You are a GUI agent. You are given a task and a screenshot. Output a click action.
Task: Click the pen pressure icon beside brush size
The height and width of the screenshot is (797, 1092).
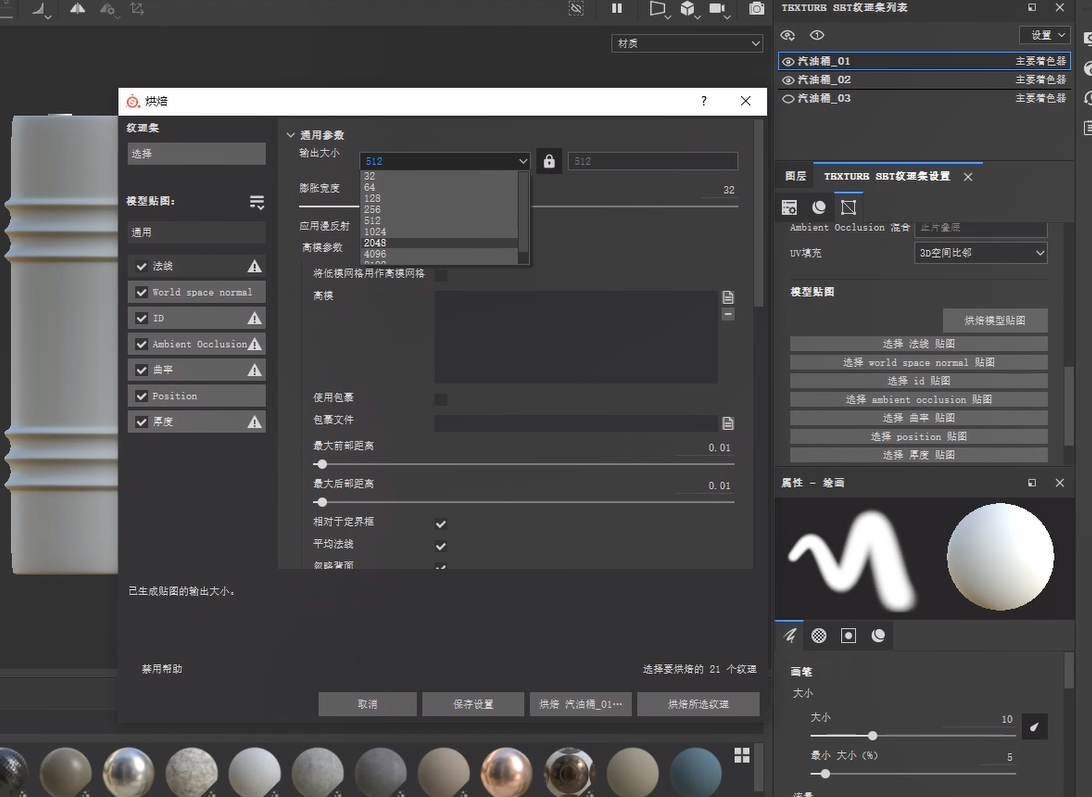click(1034, 727)
